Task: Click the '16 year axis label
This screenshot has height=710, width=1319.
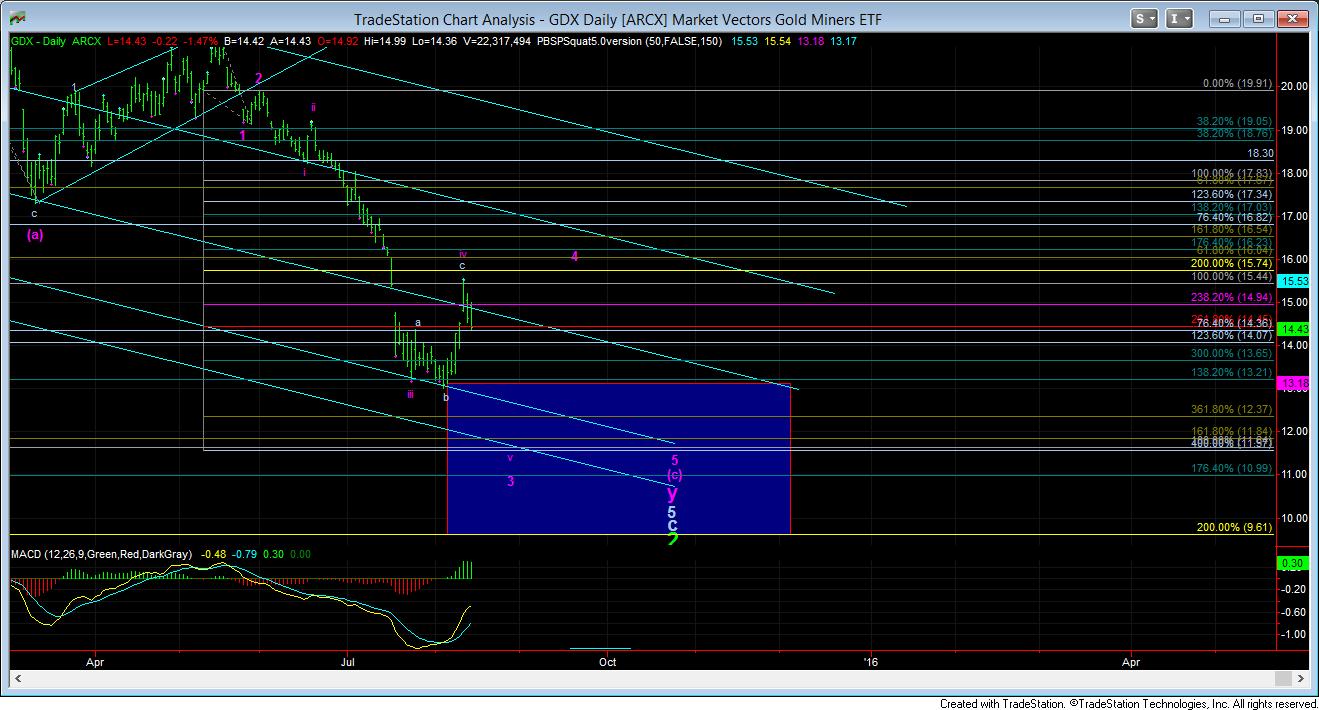Action: pyautogui.click(x=871, y=661)
